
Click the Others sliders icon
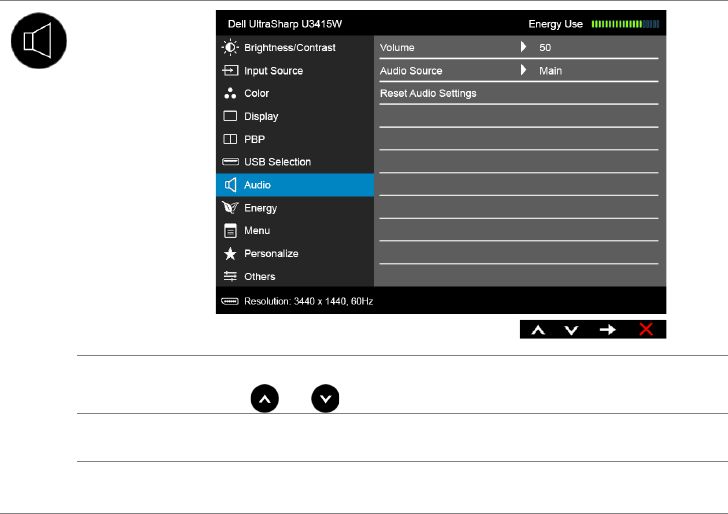click(230, 276)
